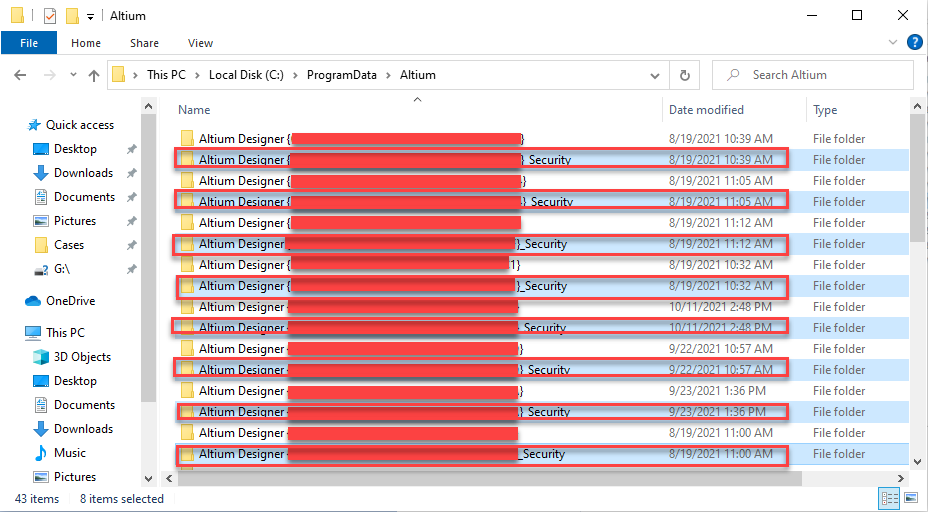Click the pin icon next to Cases
The image size is (928, 512).
(x=131, y=245)
